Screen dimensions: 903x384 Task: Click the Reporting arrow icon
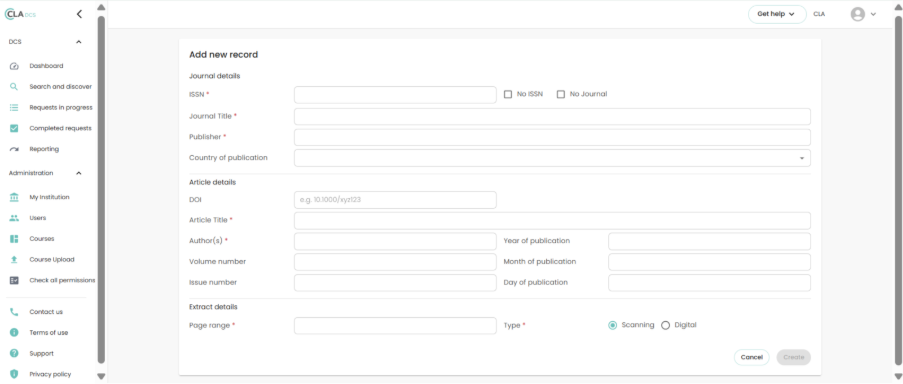14,149
